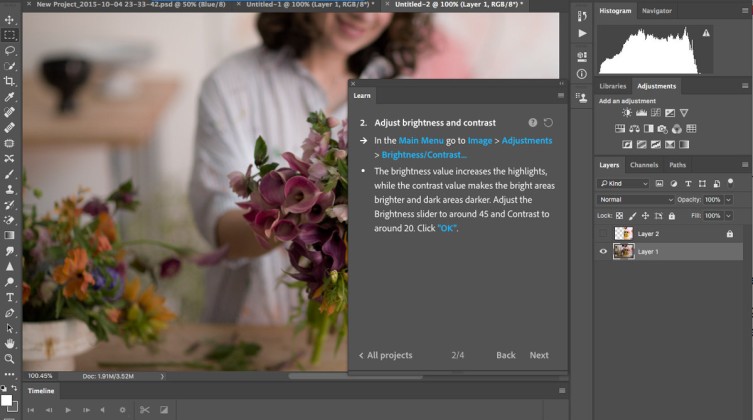Split the clip with the timeline scissors icon
This screenshot has height=420, width=753.
pos(145,409)
